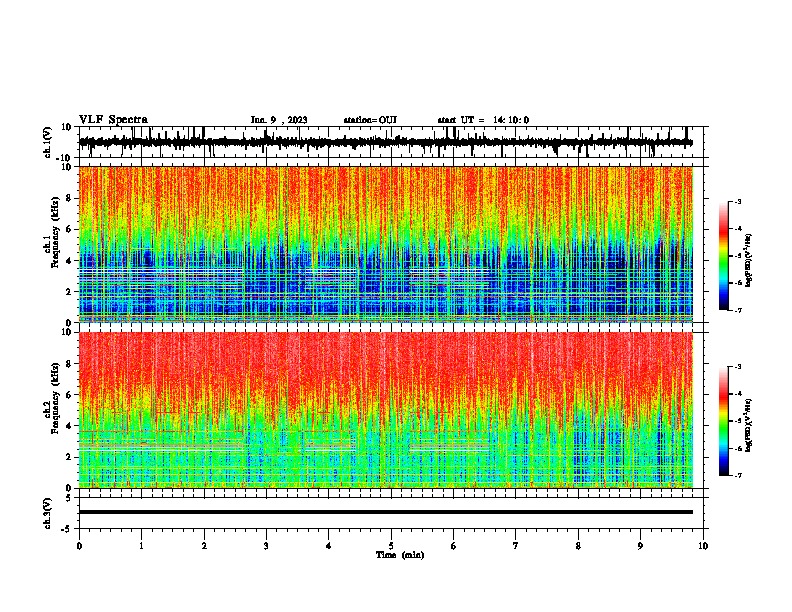Click the time axis tick label "2"
The width and height of the screenshot is (792, 612).
pos(204,546)
